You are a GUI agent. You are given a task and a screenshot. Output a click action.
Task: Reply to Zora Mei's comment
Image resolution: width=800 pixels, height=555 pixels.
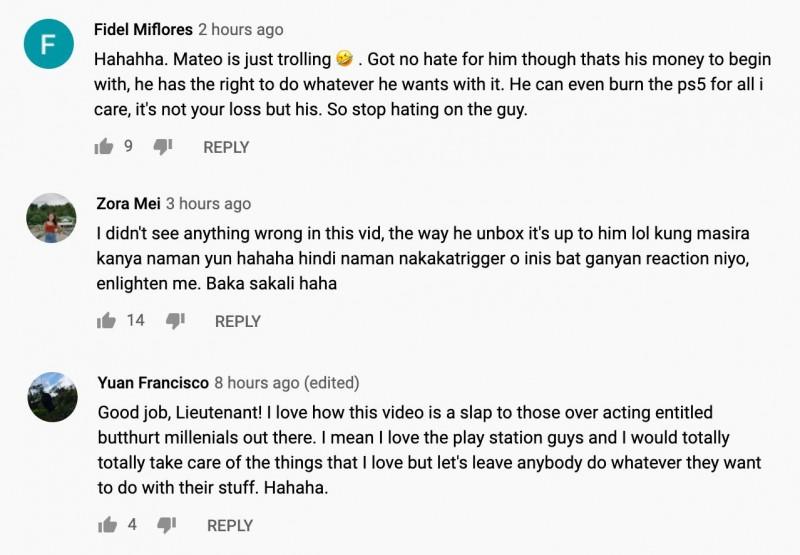coord(238,321)
